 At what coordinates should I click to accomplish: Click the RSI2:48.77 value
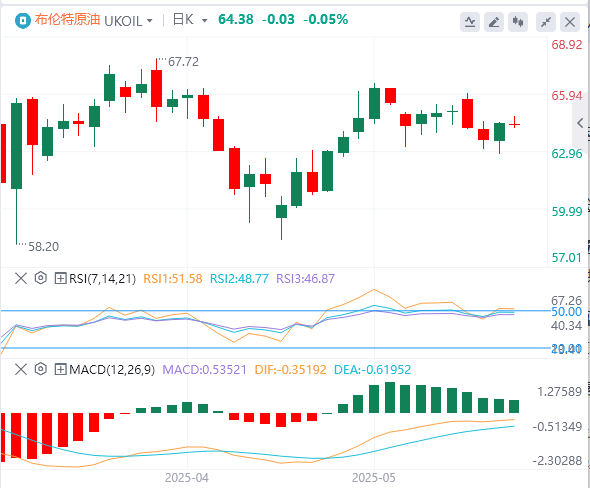click(239, 279)
